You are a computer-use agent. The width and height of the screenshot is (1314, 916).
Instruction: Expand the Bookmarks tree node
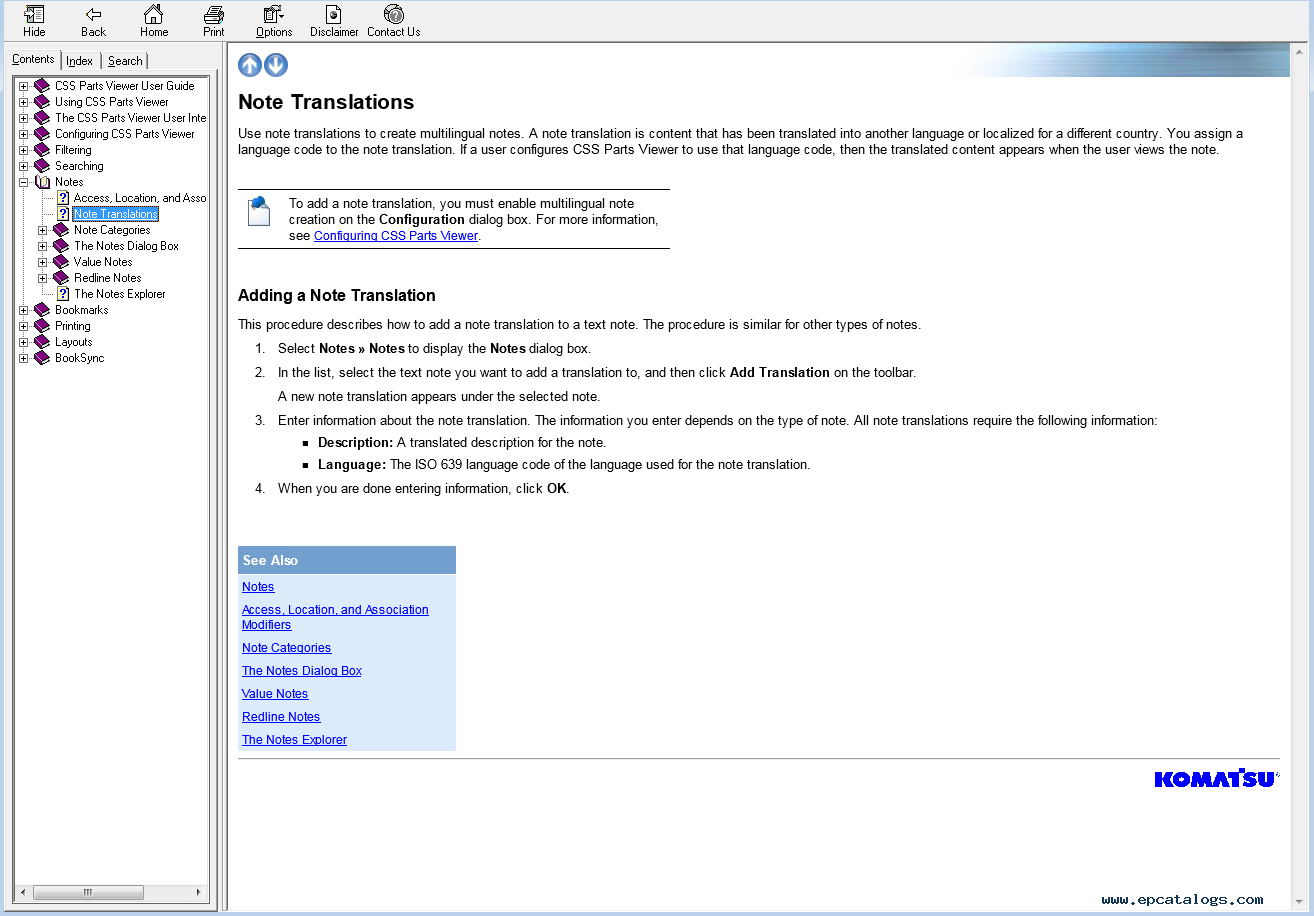pyautogui.click(x=24, y=310)
